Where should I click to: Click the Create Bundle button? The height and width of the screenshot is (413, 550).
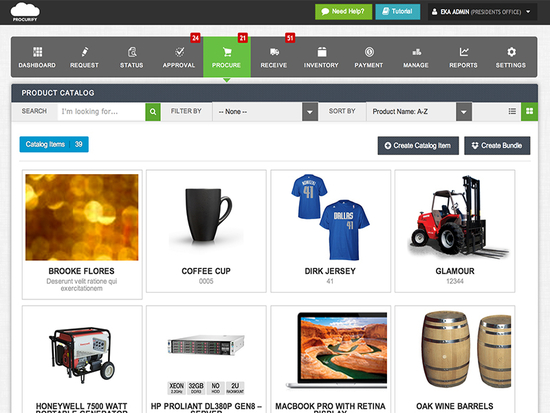click(497, 146)
